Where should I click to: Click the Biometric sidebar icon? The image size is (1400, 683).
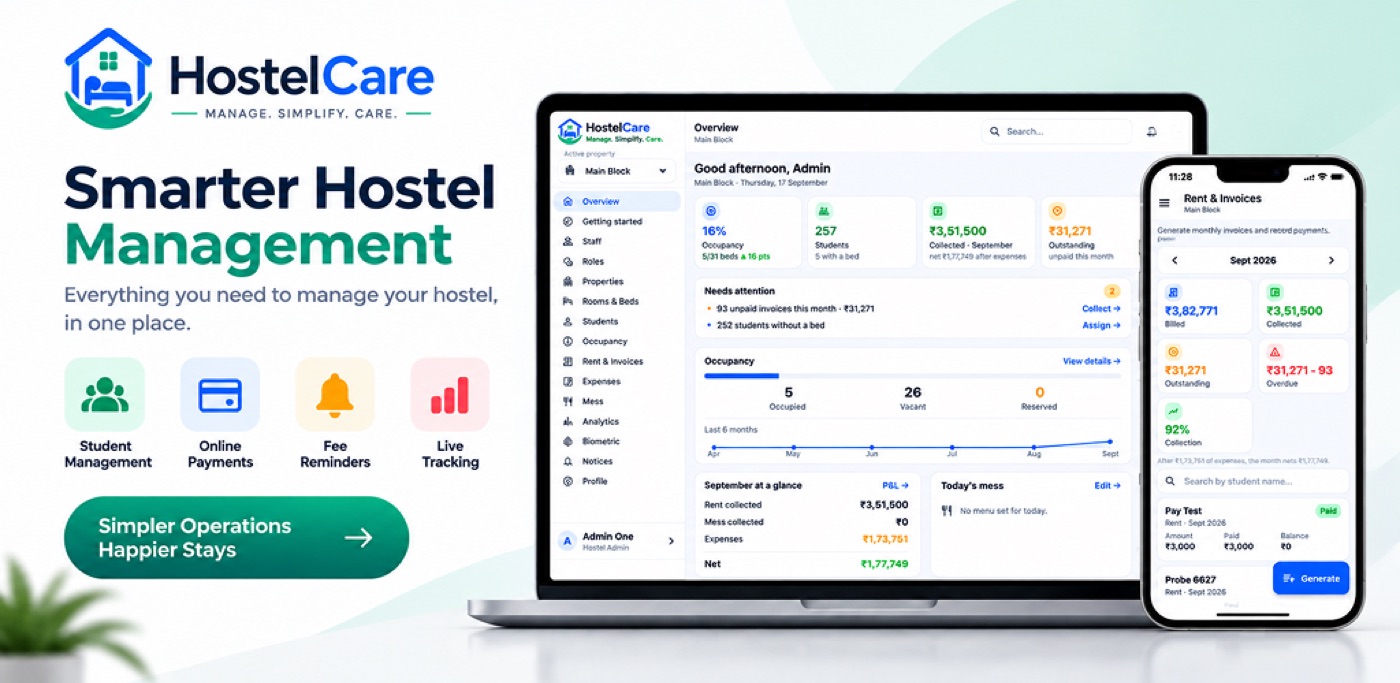click(568, 442)
